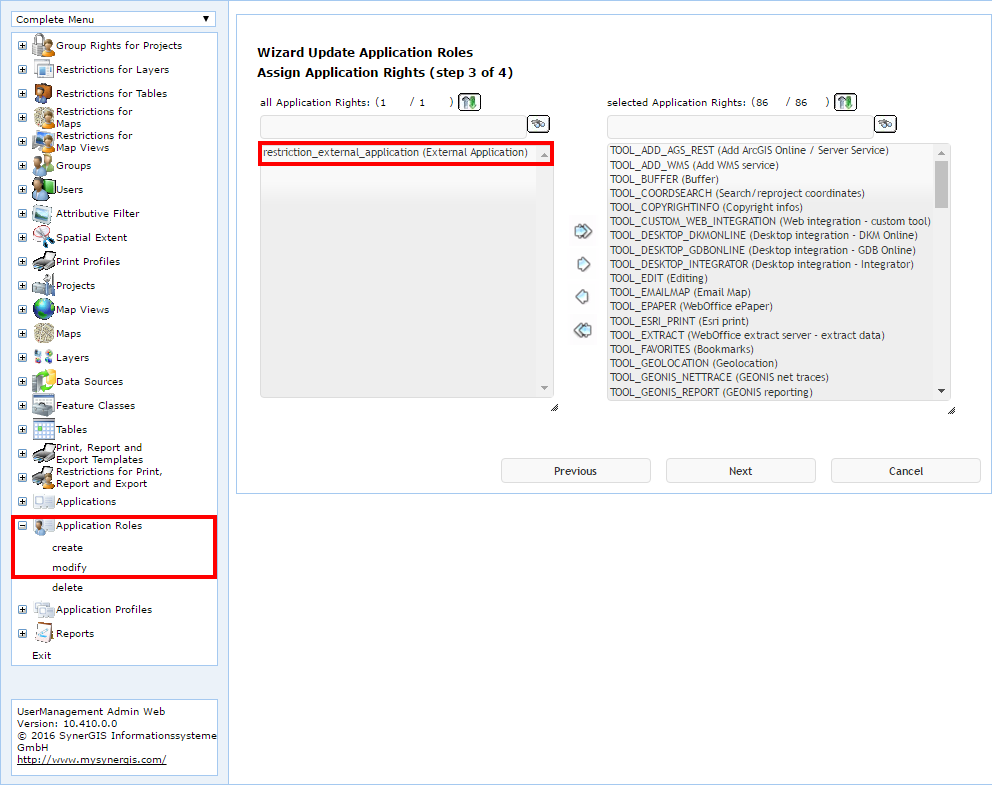
Task: Select create under Application Roles
Action: point(67,547)
